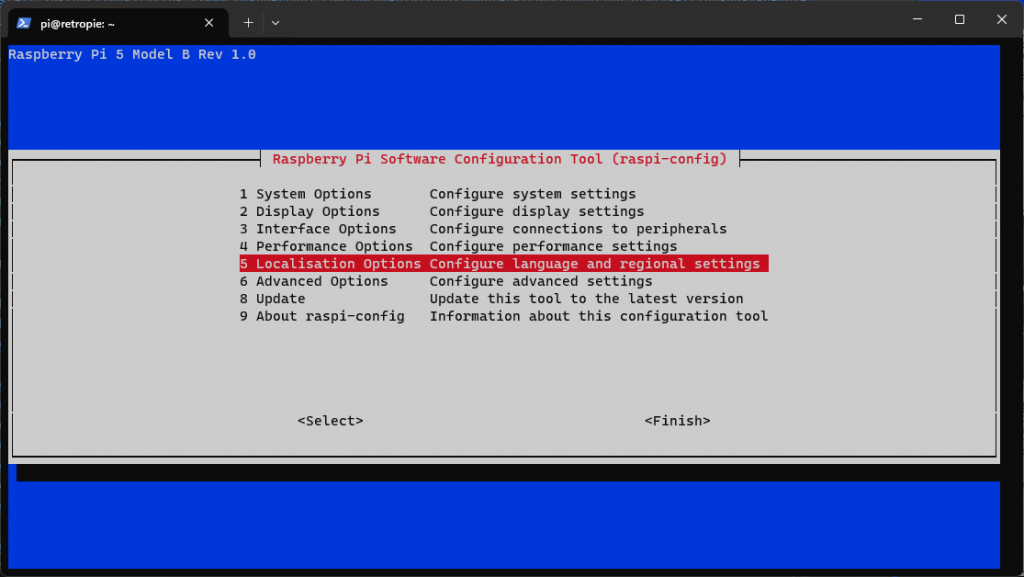Open 3 Interface Options entry
Viewport: 1024px width, 577px height.
(318, 229)
